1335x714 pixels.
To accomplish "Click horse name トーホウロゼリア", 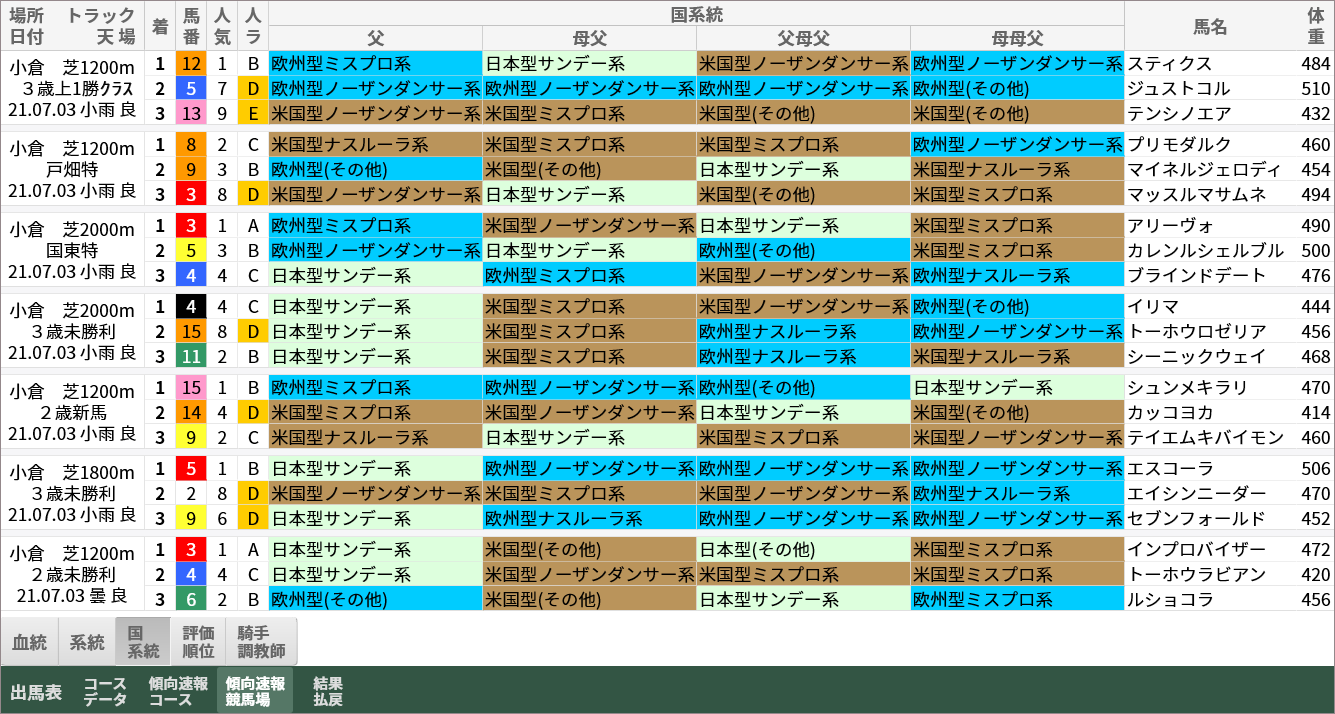I will 1197,331.
